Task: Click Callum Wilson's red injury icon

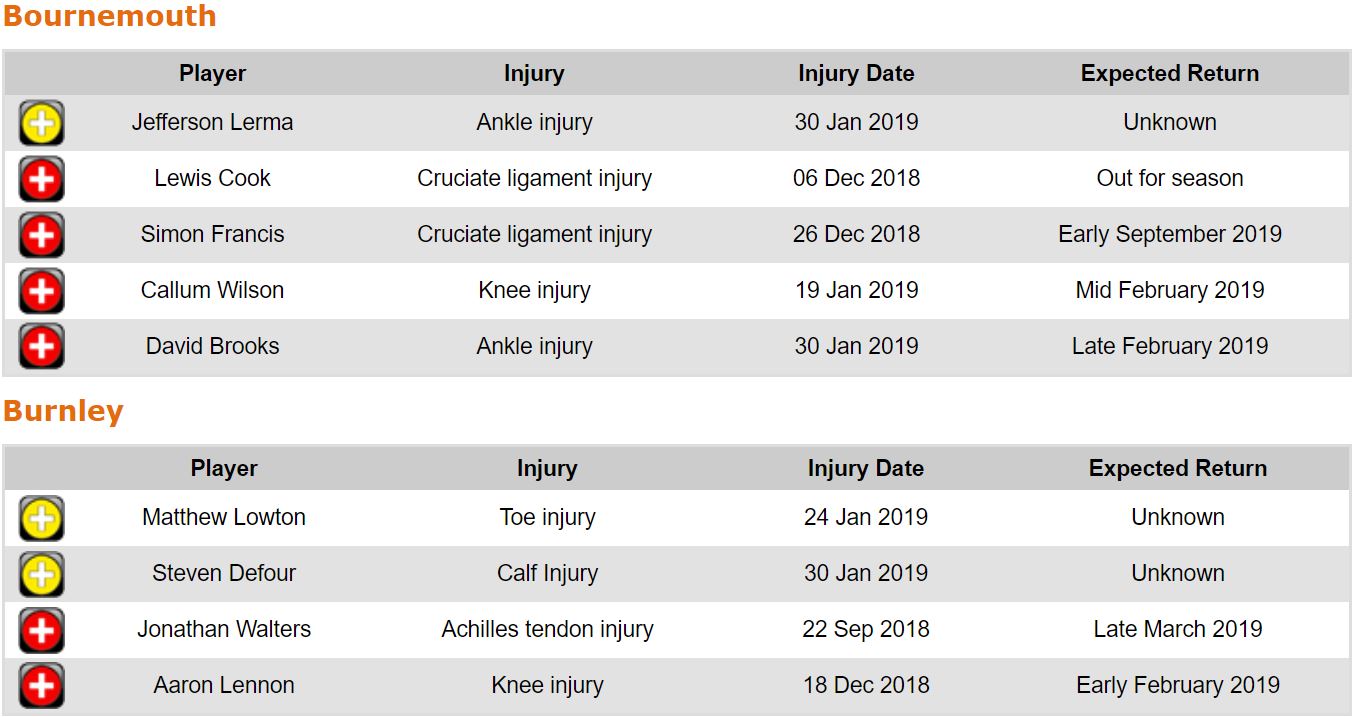Action: pos(41,291)
